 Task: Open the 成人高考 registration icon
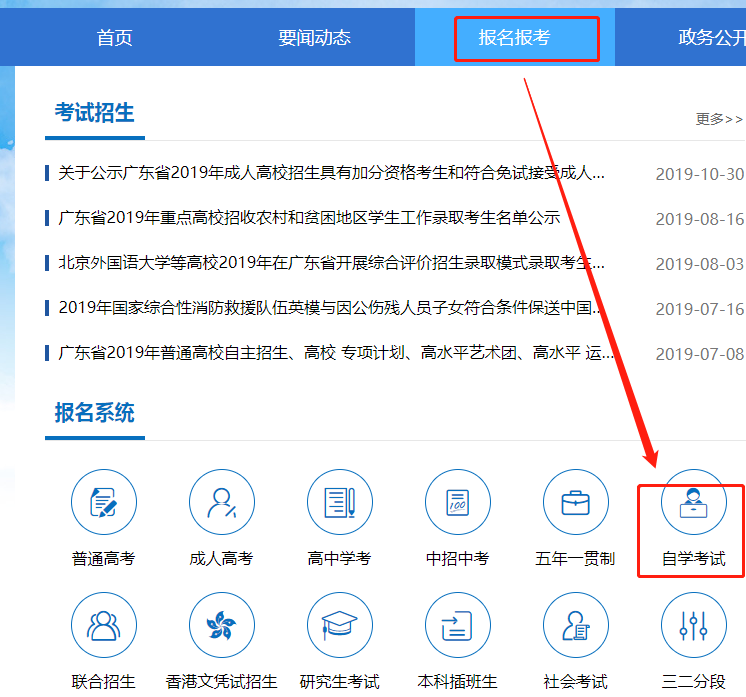[x=222, y=502]
